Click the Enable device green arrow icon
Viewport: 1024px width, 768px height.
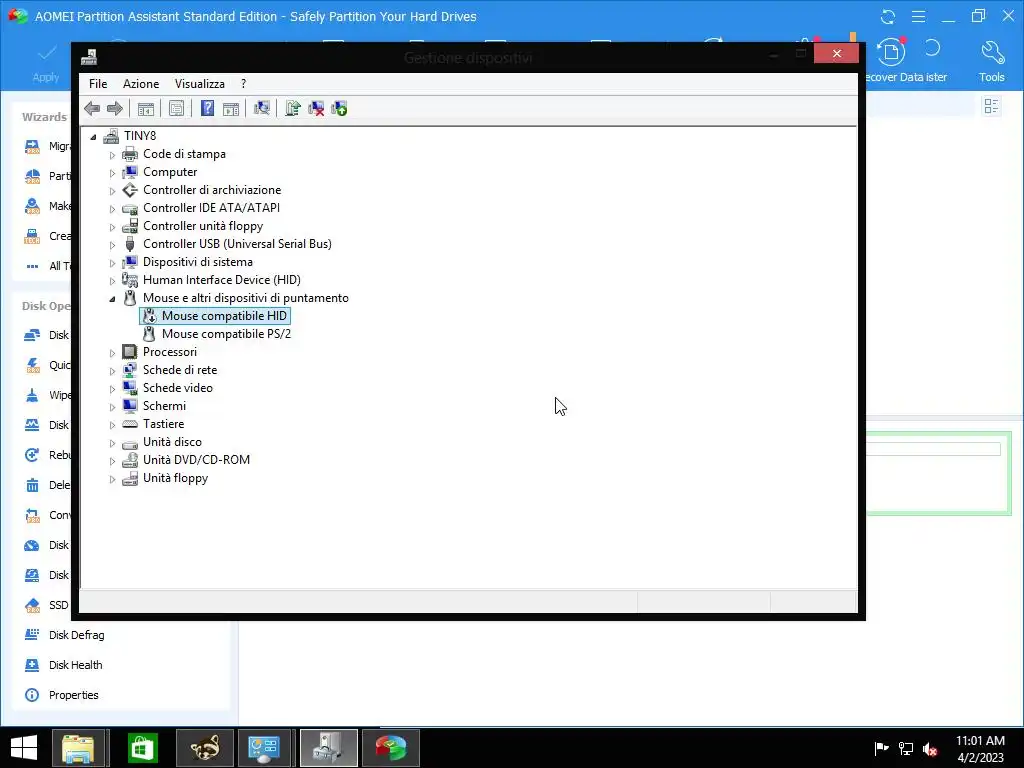(x=340, y=108)
